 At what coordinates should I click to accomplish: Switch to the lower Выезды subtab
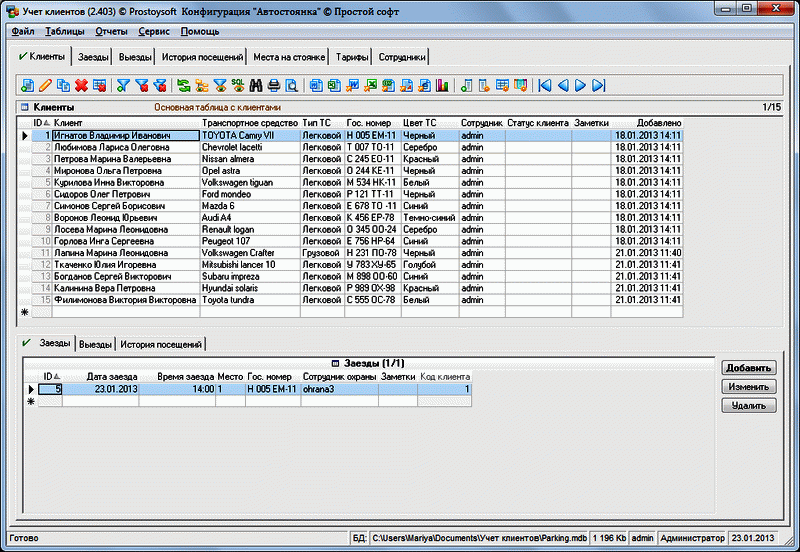[x=95, y=344]
